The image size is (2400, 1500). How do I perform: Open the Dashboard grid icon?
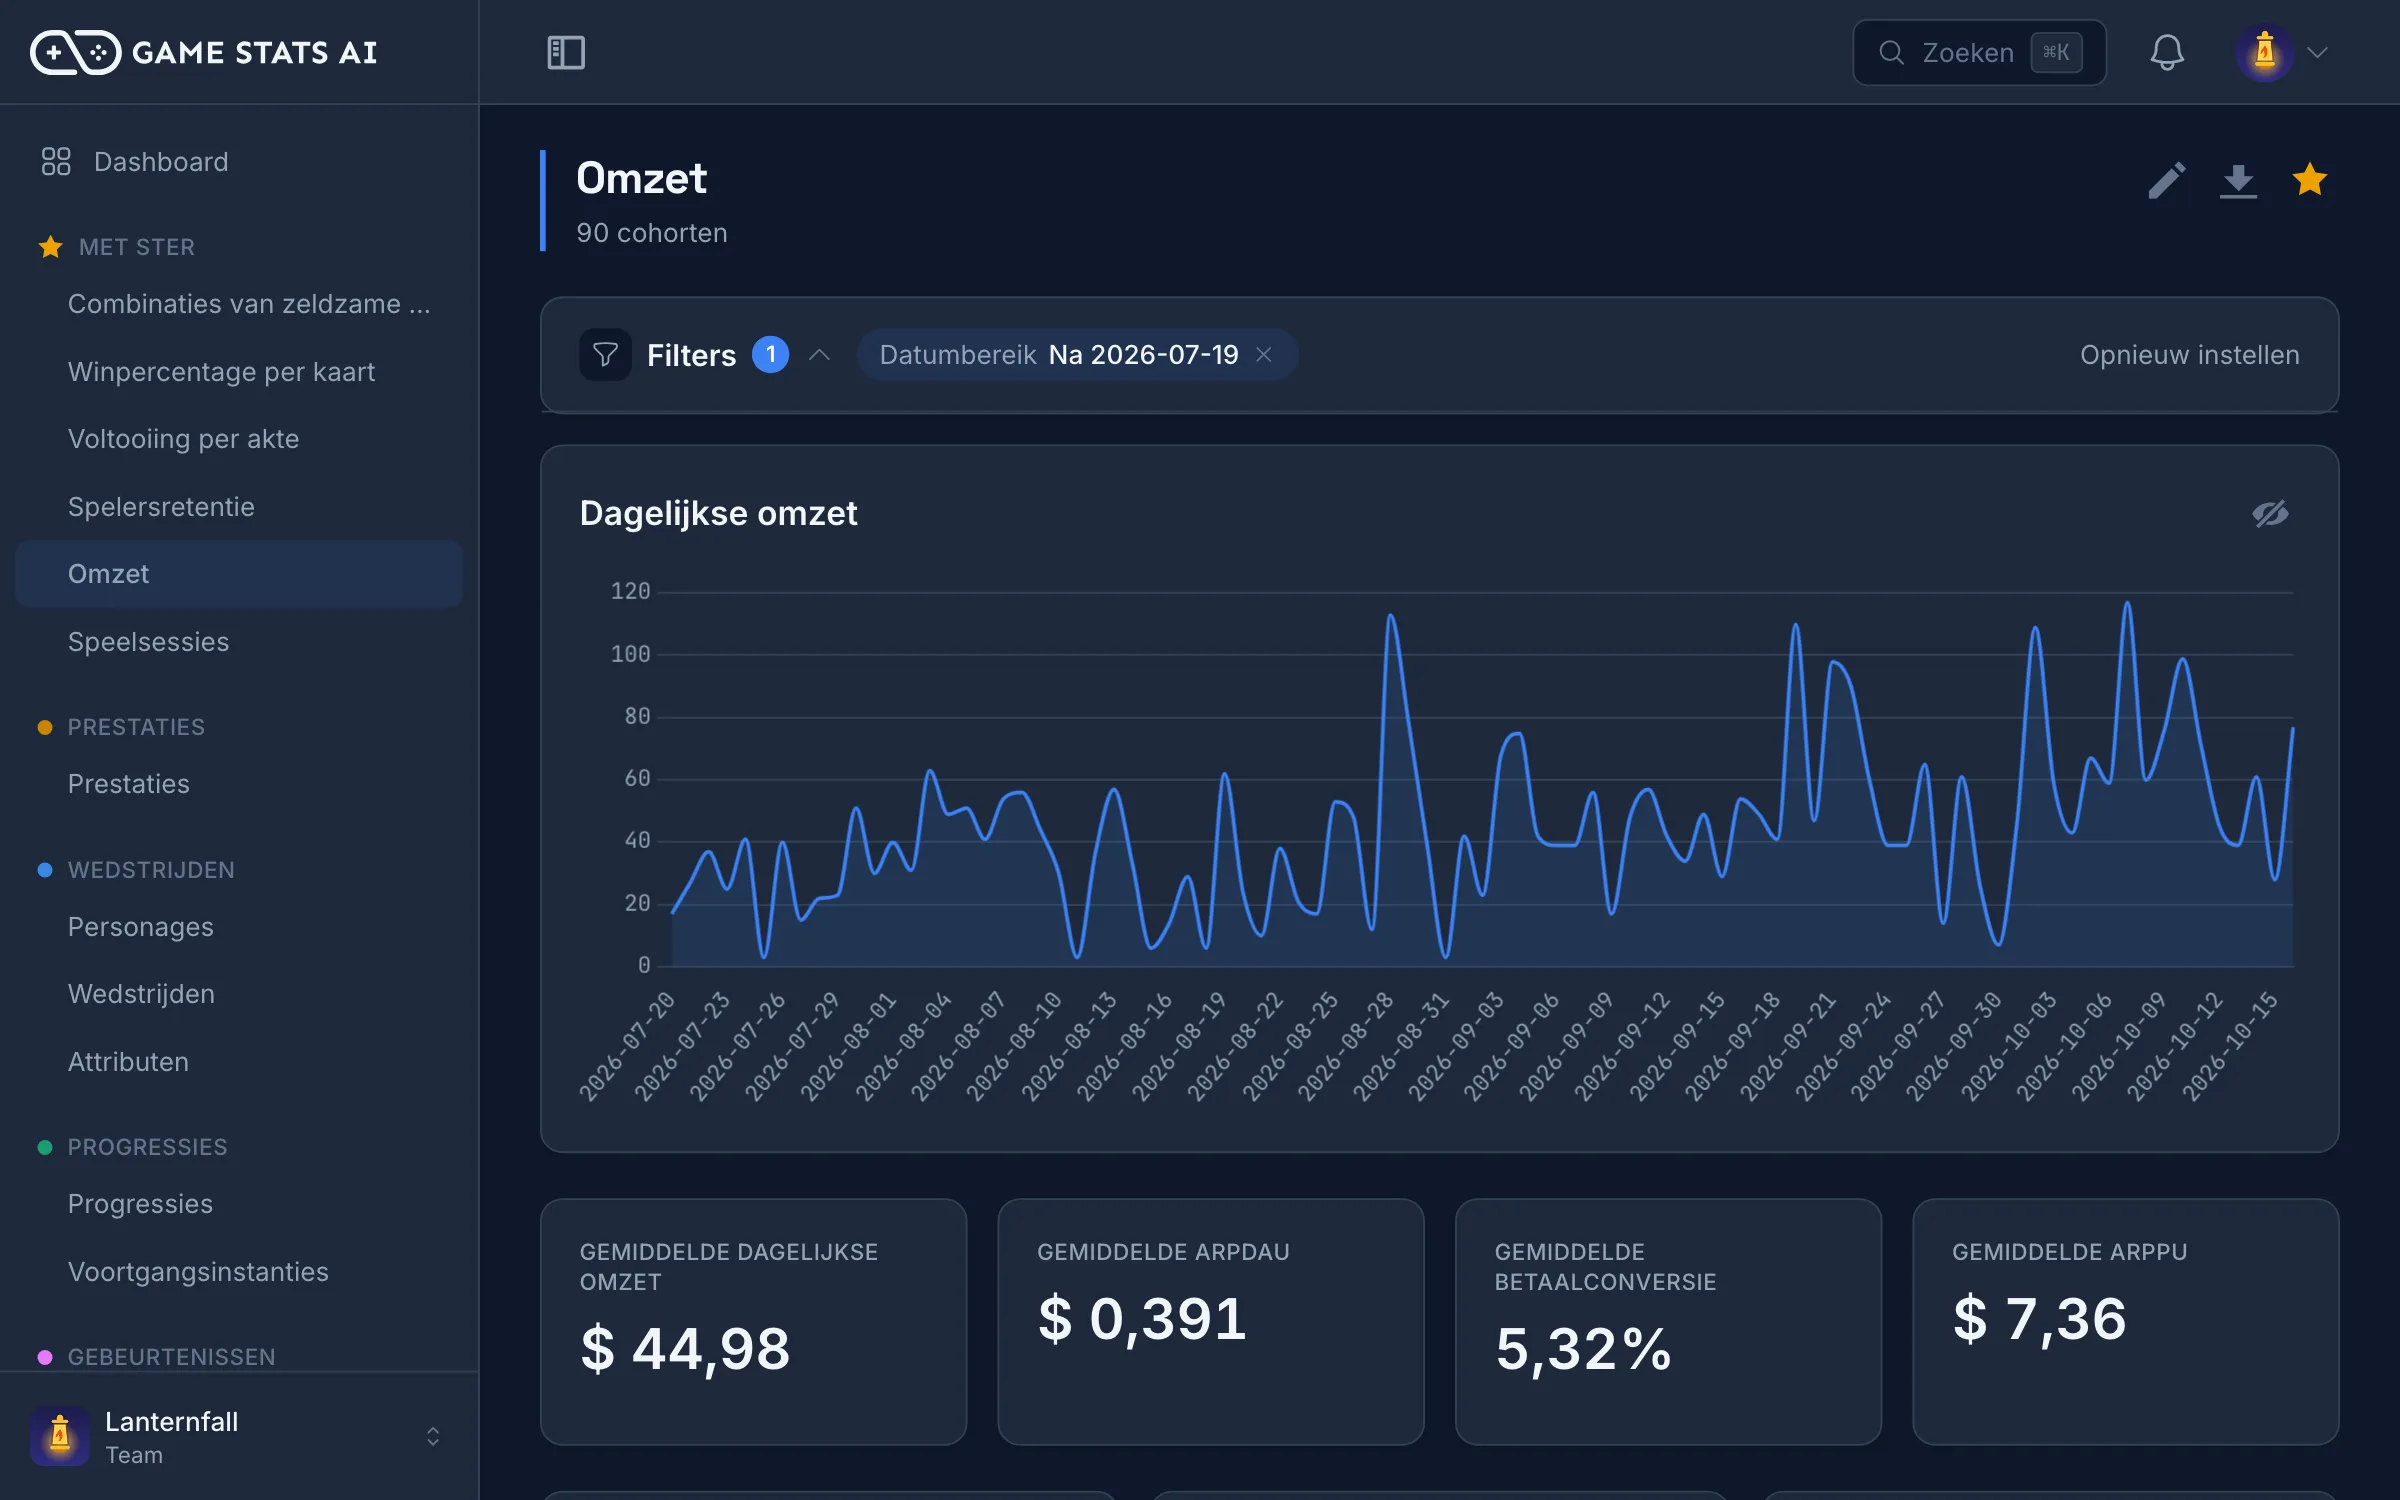(x=56, y=162)
